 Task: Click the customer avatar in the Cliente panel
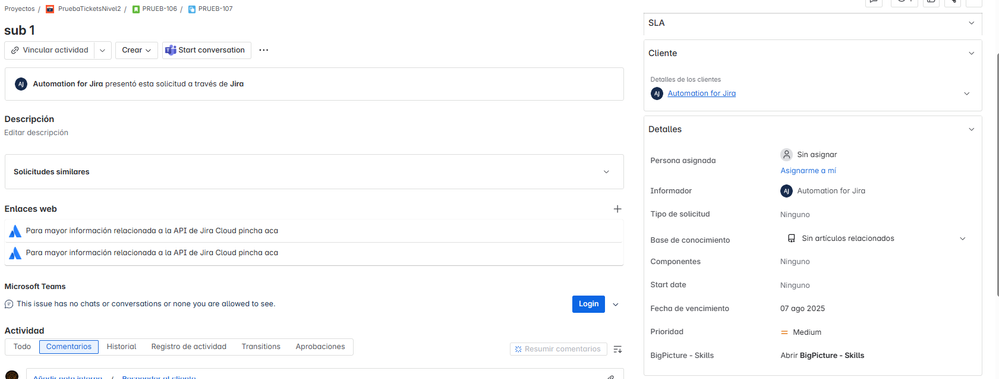tap(657, 94)
